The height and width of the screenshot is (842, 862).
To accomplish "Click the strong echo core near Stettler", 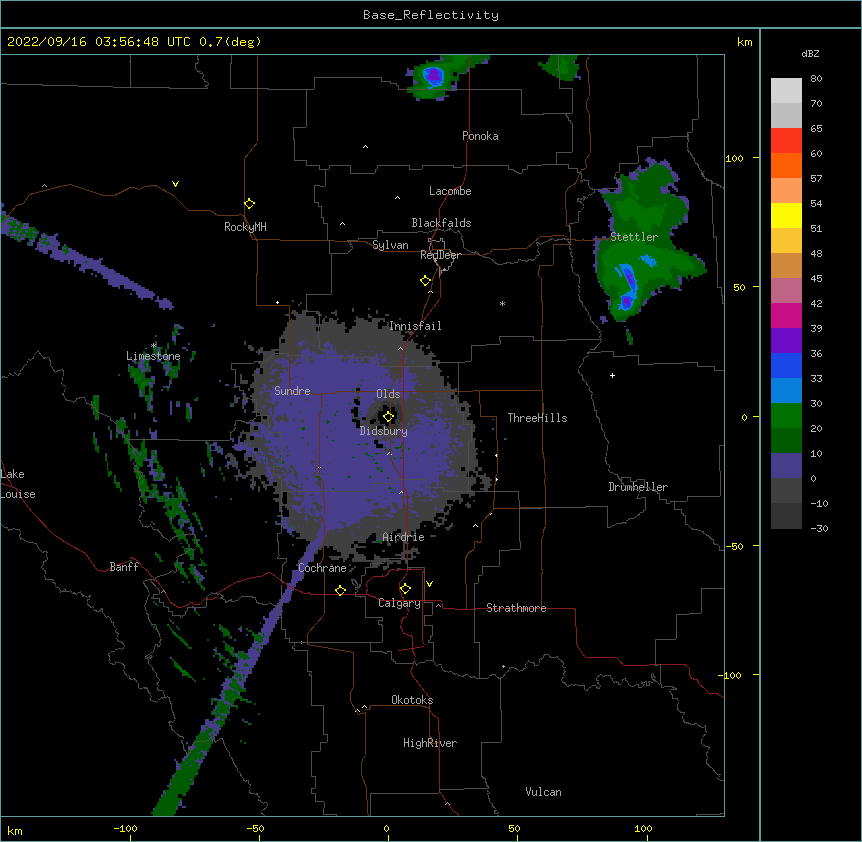I will (x=627, y=286).
